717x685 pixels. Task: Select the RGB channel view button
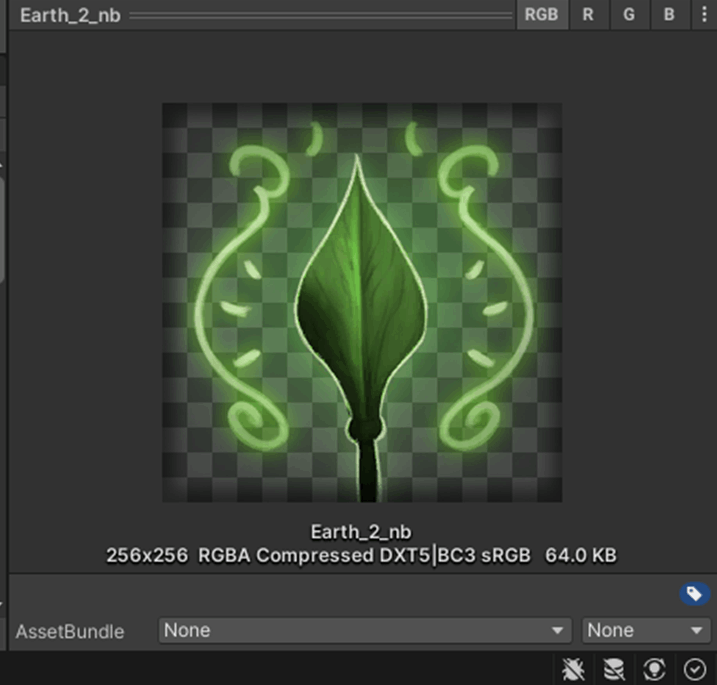point(542,15)
